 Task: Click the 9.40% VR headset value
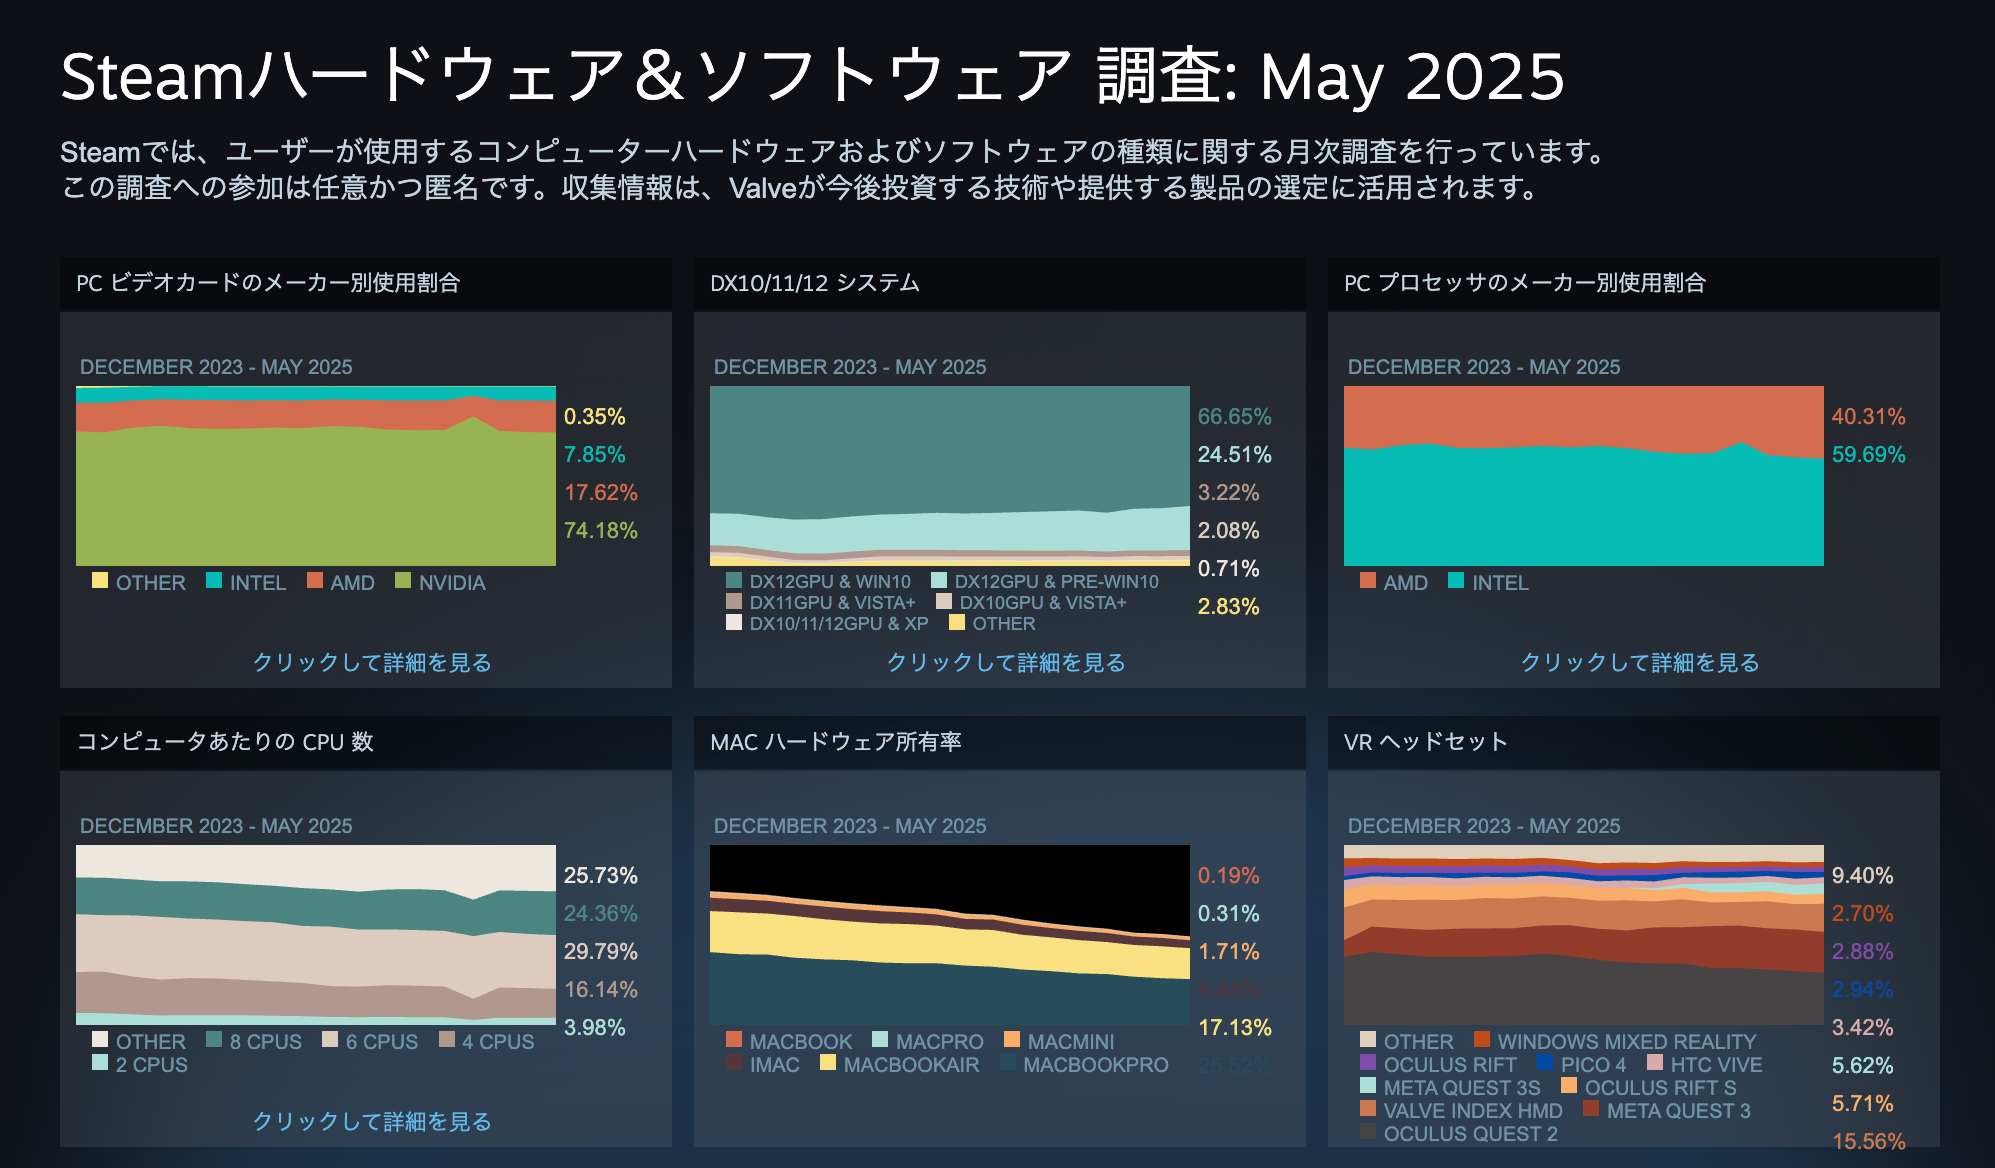tap(1863, 875)
